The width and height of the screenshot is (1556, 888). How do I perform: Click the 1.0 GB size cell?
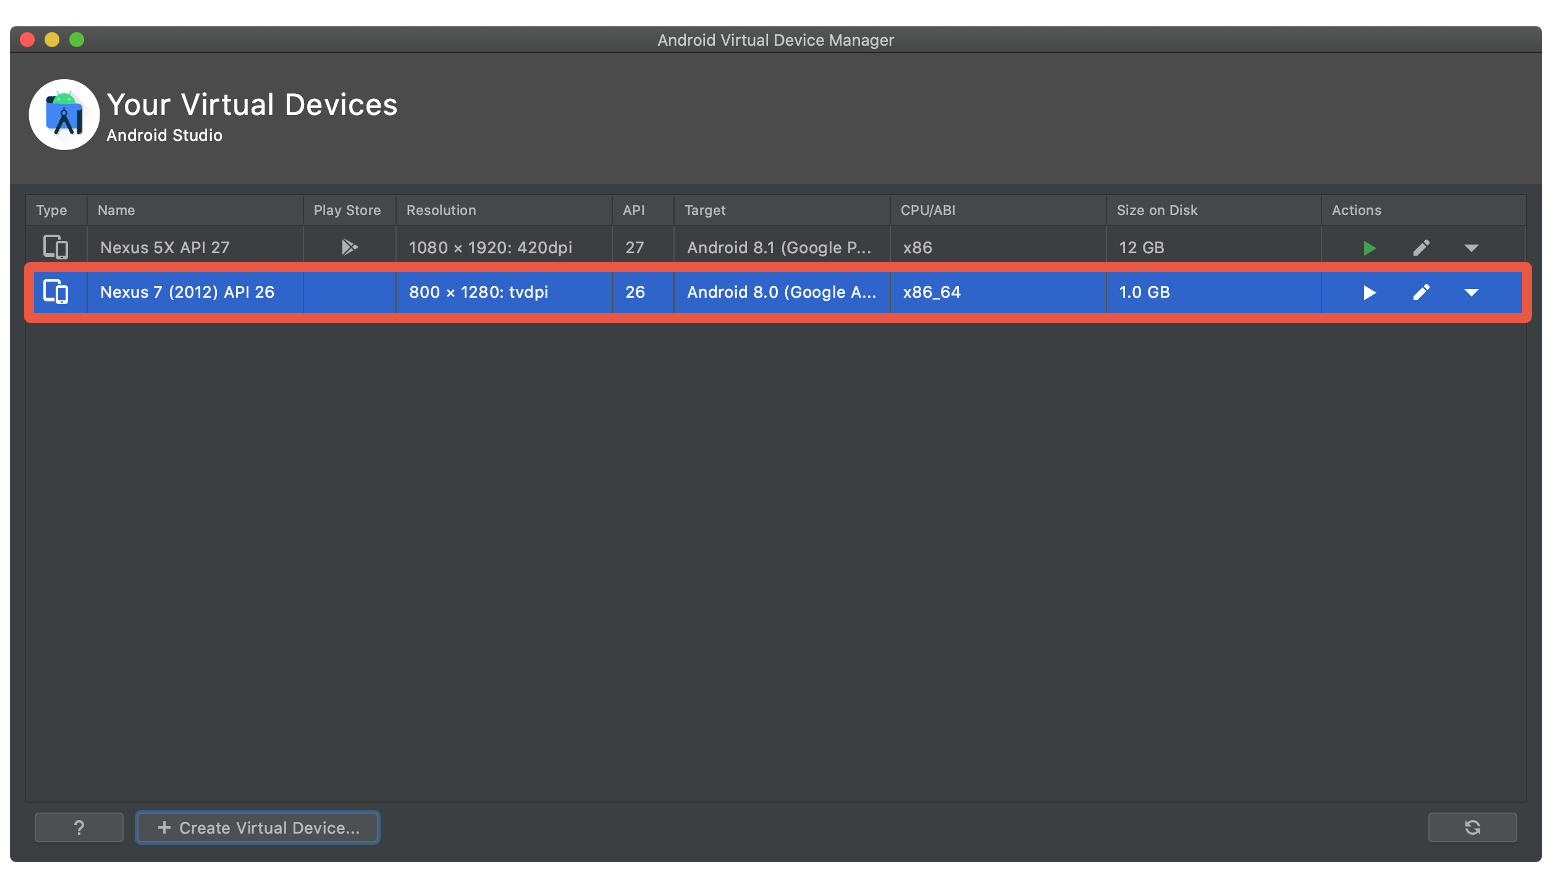(x=1214, y=292)
